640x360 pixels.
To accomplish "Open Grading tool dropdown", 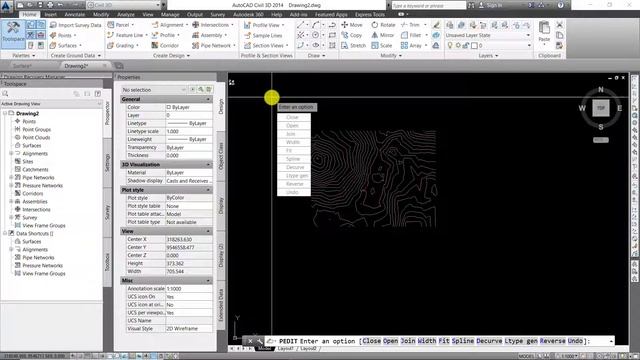I will tap(123, 46).
